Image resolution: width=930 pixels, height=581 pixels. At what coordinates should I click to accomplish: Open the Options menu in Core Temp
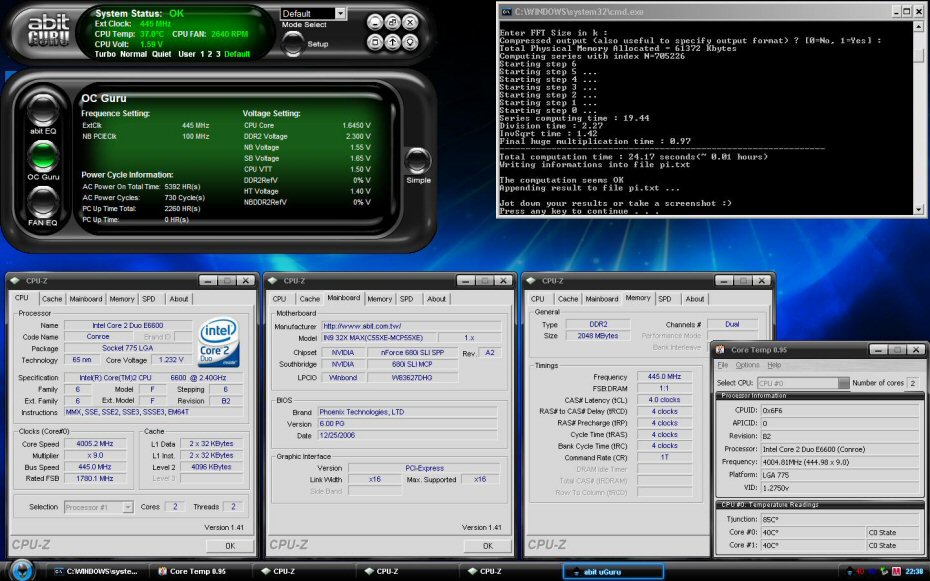pos(747,365)
